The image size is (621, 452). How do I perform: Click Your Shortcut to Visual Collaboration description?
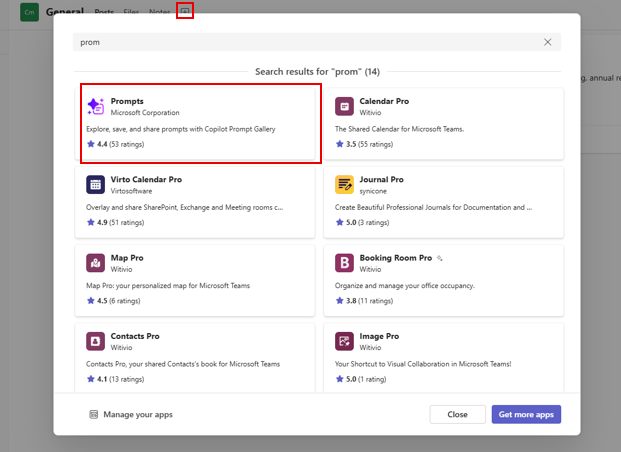(x=423, y=364)
